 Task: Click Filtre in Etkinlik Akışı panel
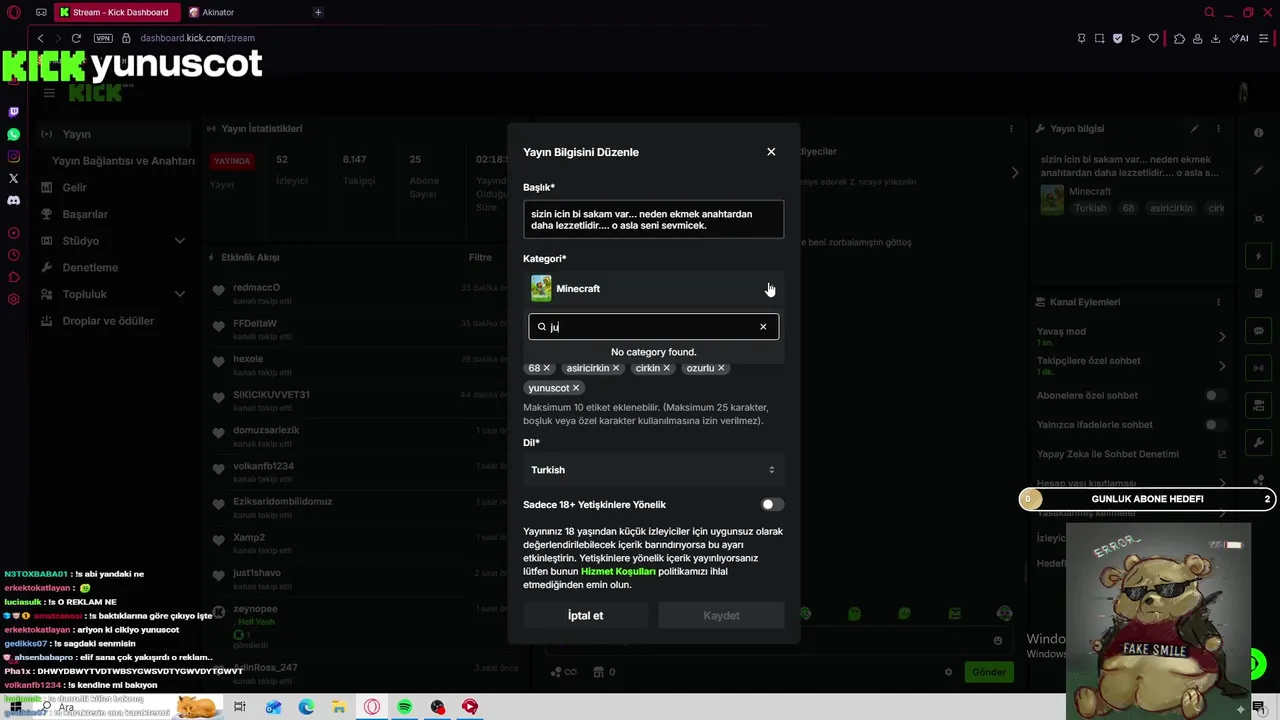480,257
